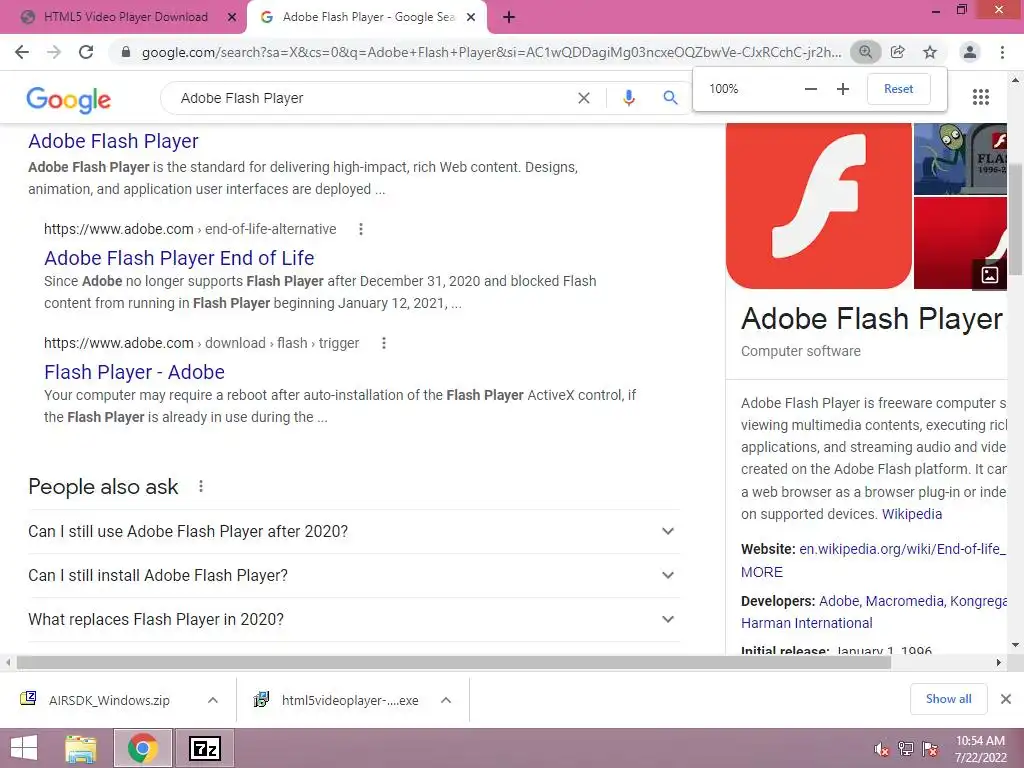Open the Flash tombstone thumbnail image
The height and width of the screenshot is (768, 1024).
pyautogui.click(x=960, y=159)
